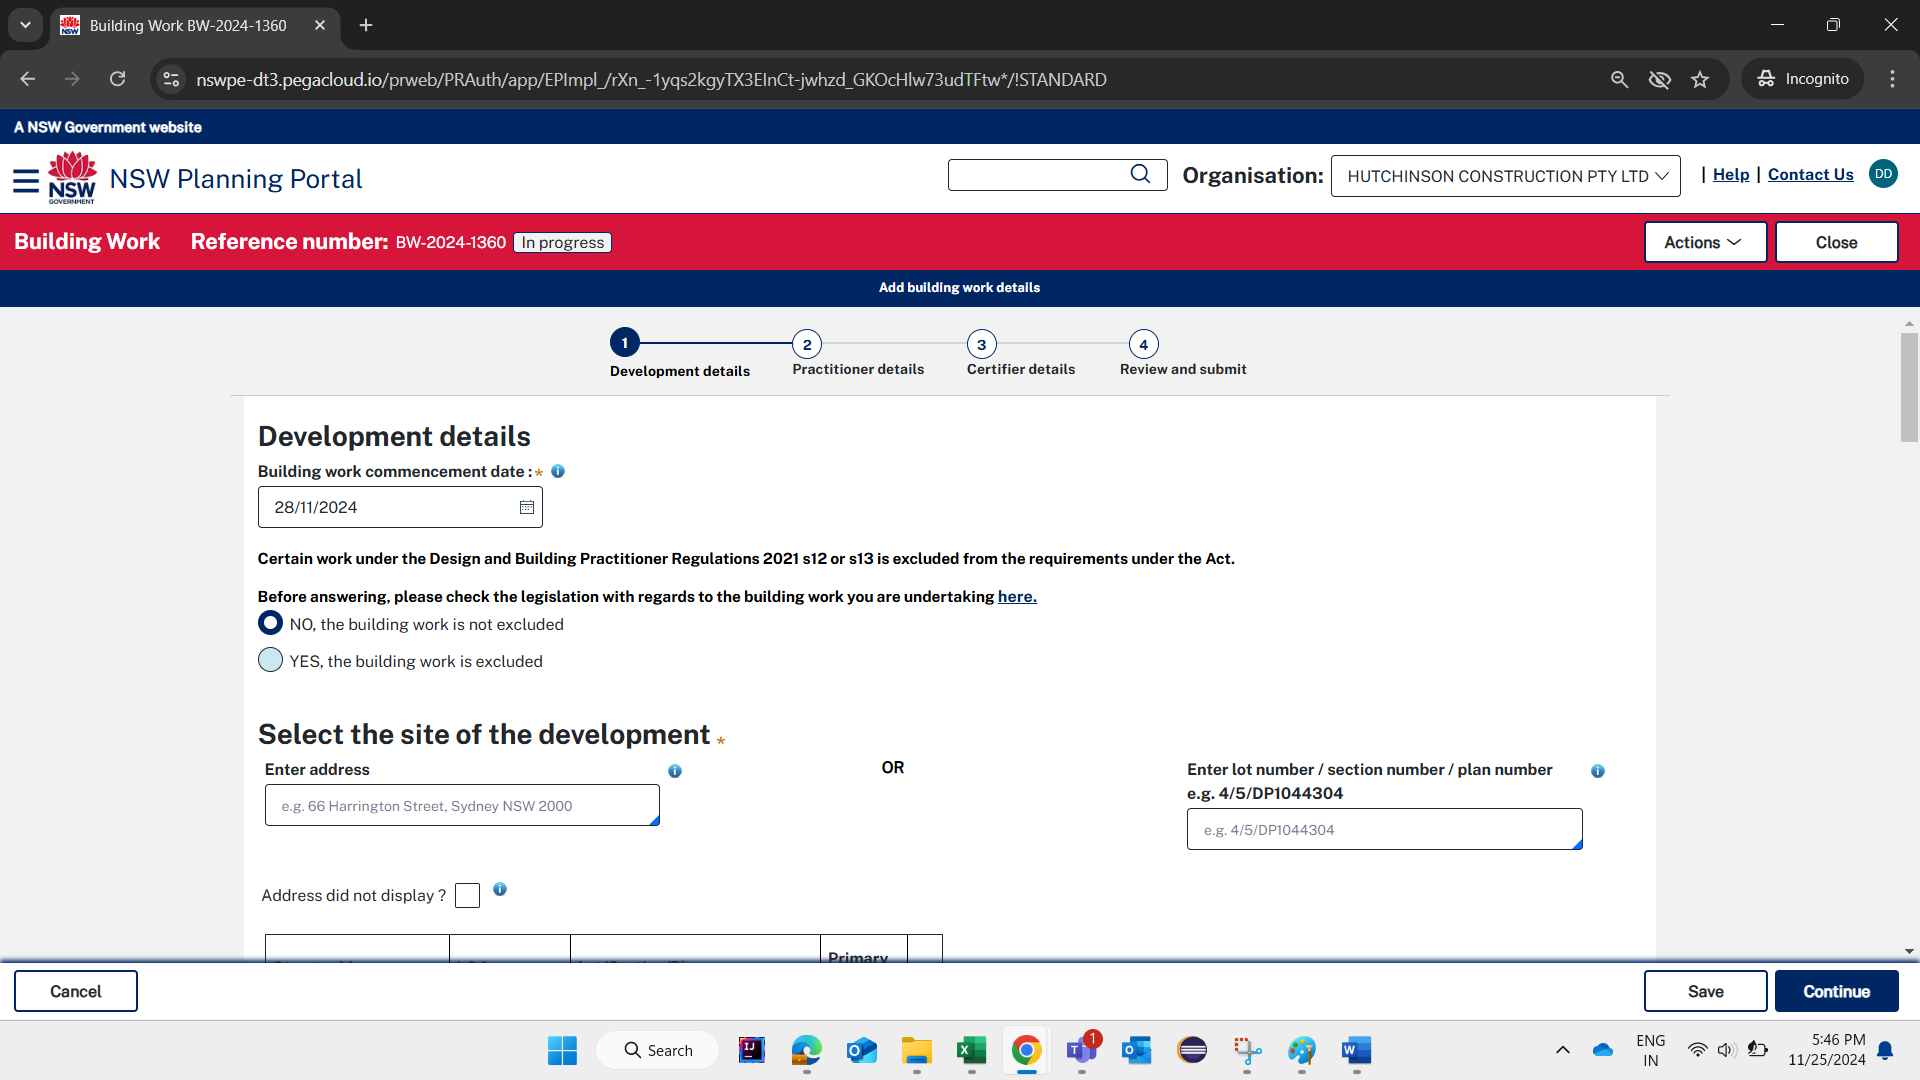The image size is (1920, 1080).
Task: Open Microsoft Edge from the taskbar
Action: [806, 1050]
